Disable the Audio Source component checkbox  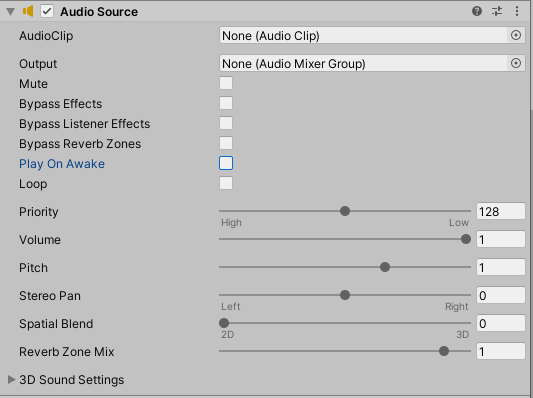[x=47, y=11]
